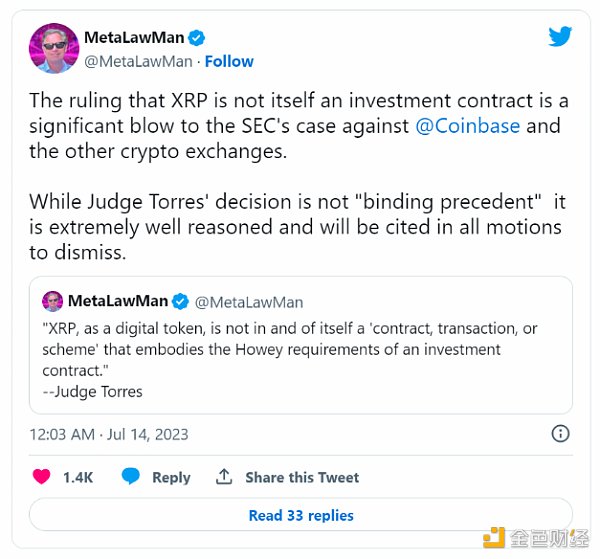Open the small avatar in quoted tweet

[52, 301]
